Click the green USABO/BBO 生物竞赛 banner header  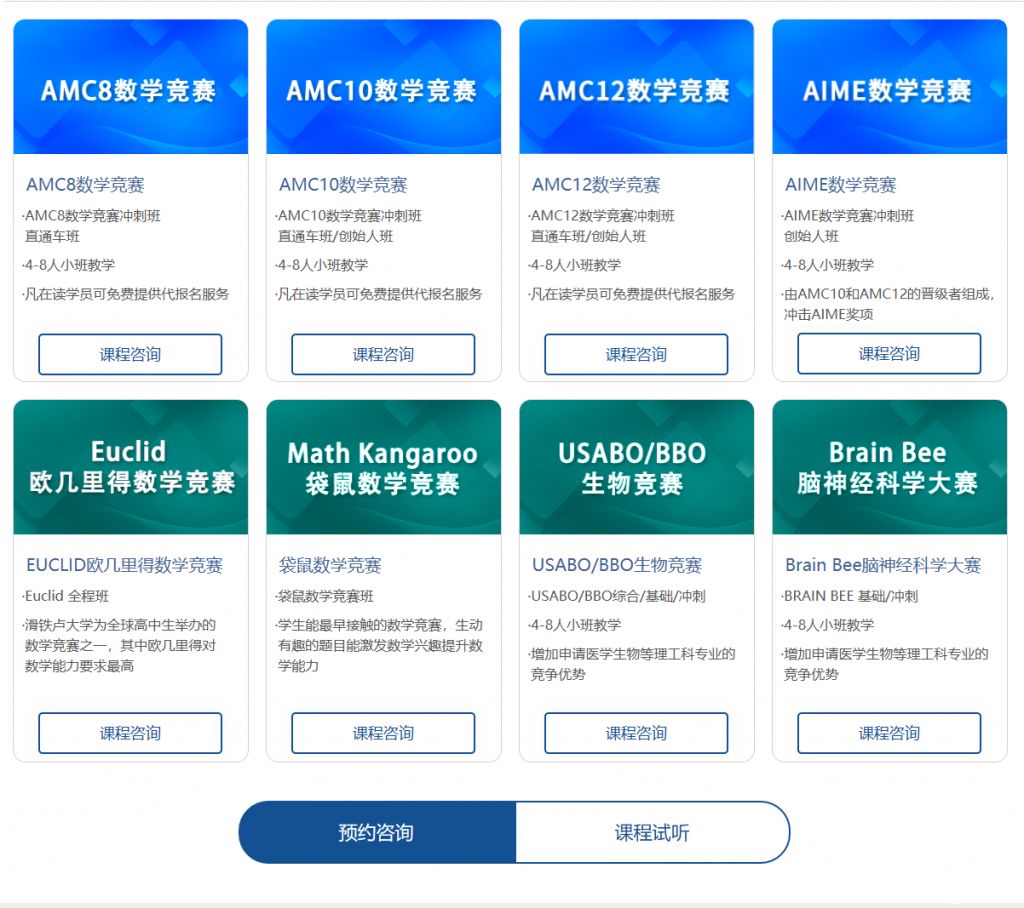tap(636, 466)
